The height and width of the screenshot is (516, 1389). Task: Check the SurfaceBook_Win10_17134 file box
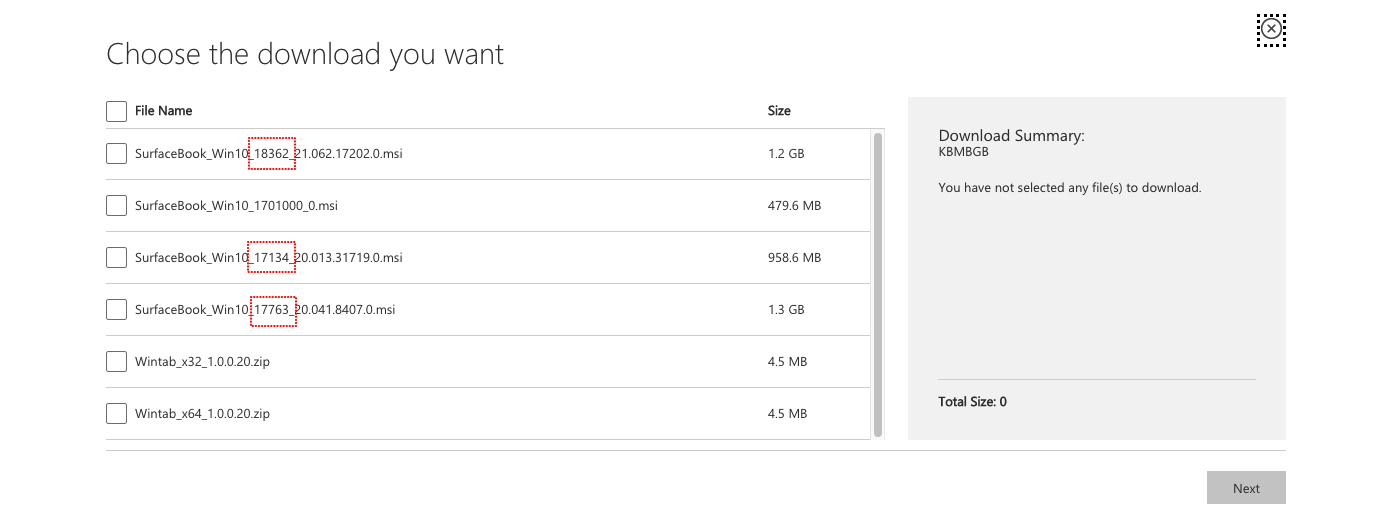pyautogui.click(x=116, y=258)
